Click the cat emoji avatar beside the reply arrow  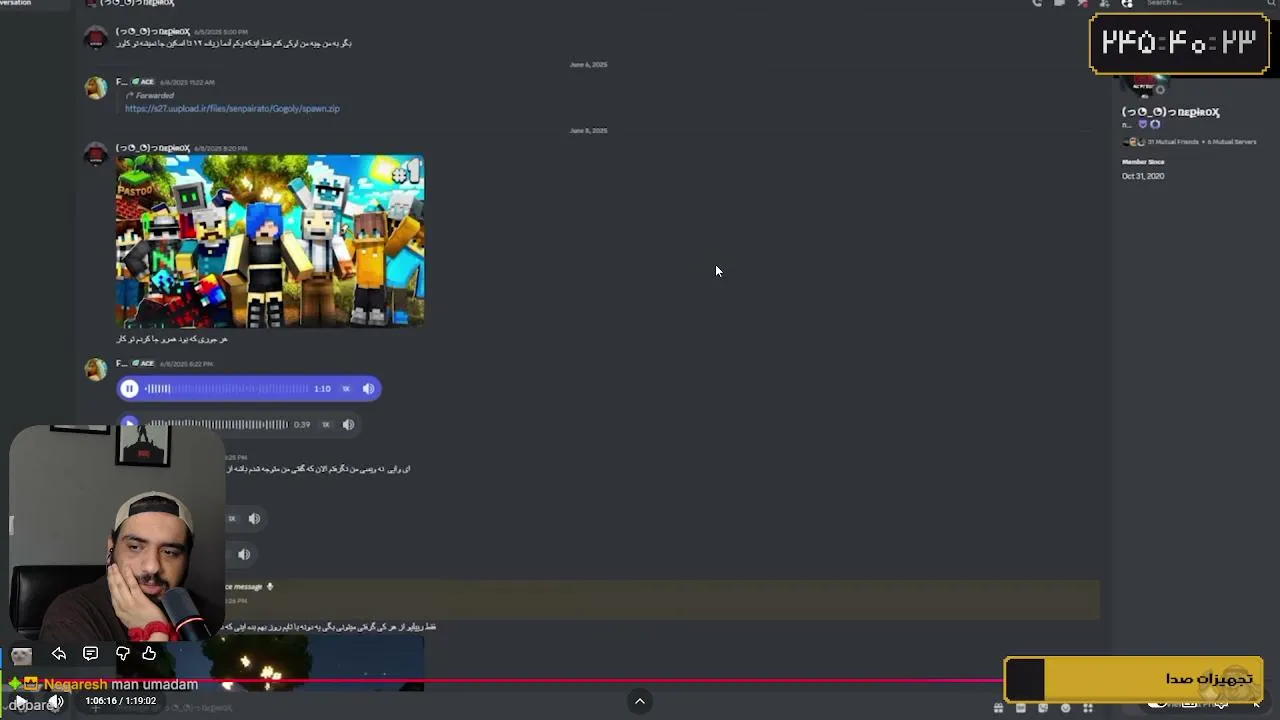22,655
